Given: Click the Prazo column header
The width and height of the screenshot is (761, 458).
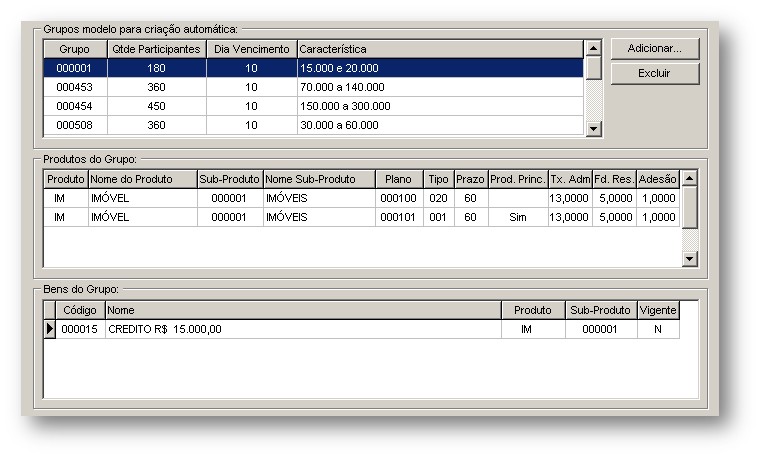Looking at the screenshot, I should [x=471, y=179].
